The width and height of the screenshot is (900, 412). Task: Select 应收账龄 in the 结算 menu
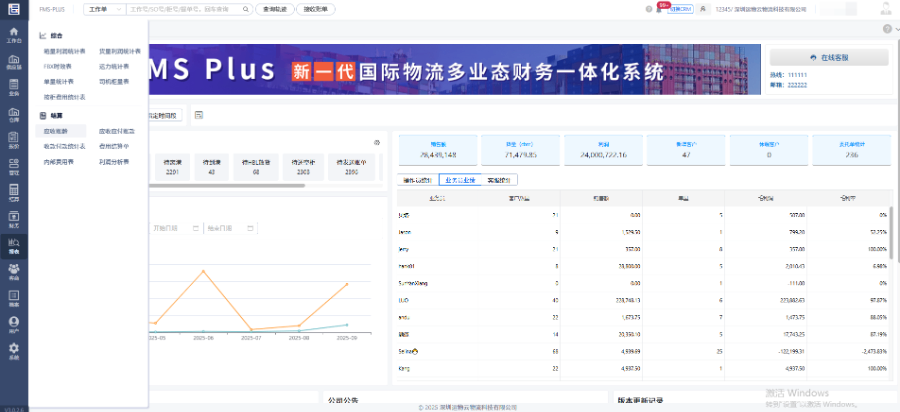55,131
